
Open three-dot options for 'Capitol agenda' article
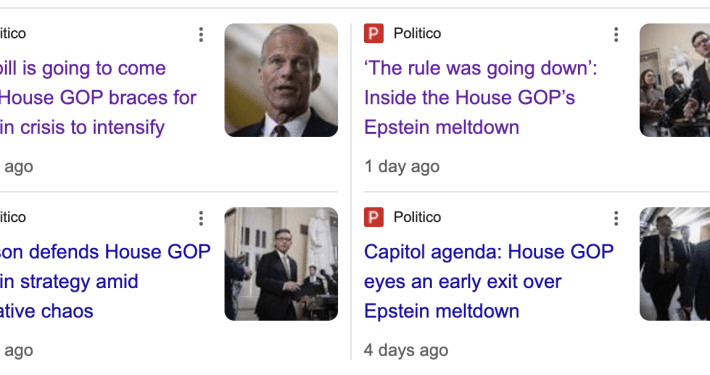616,218
